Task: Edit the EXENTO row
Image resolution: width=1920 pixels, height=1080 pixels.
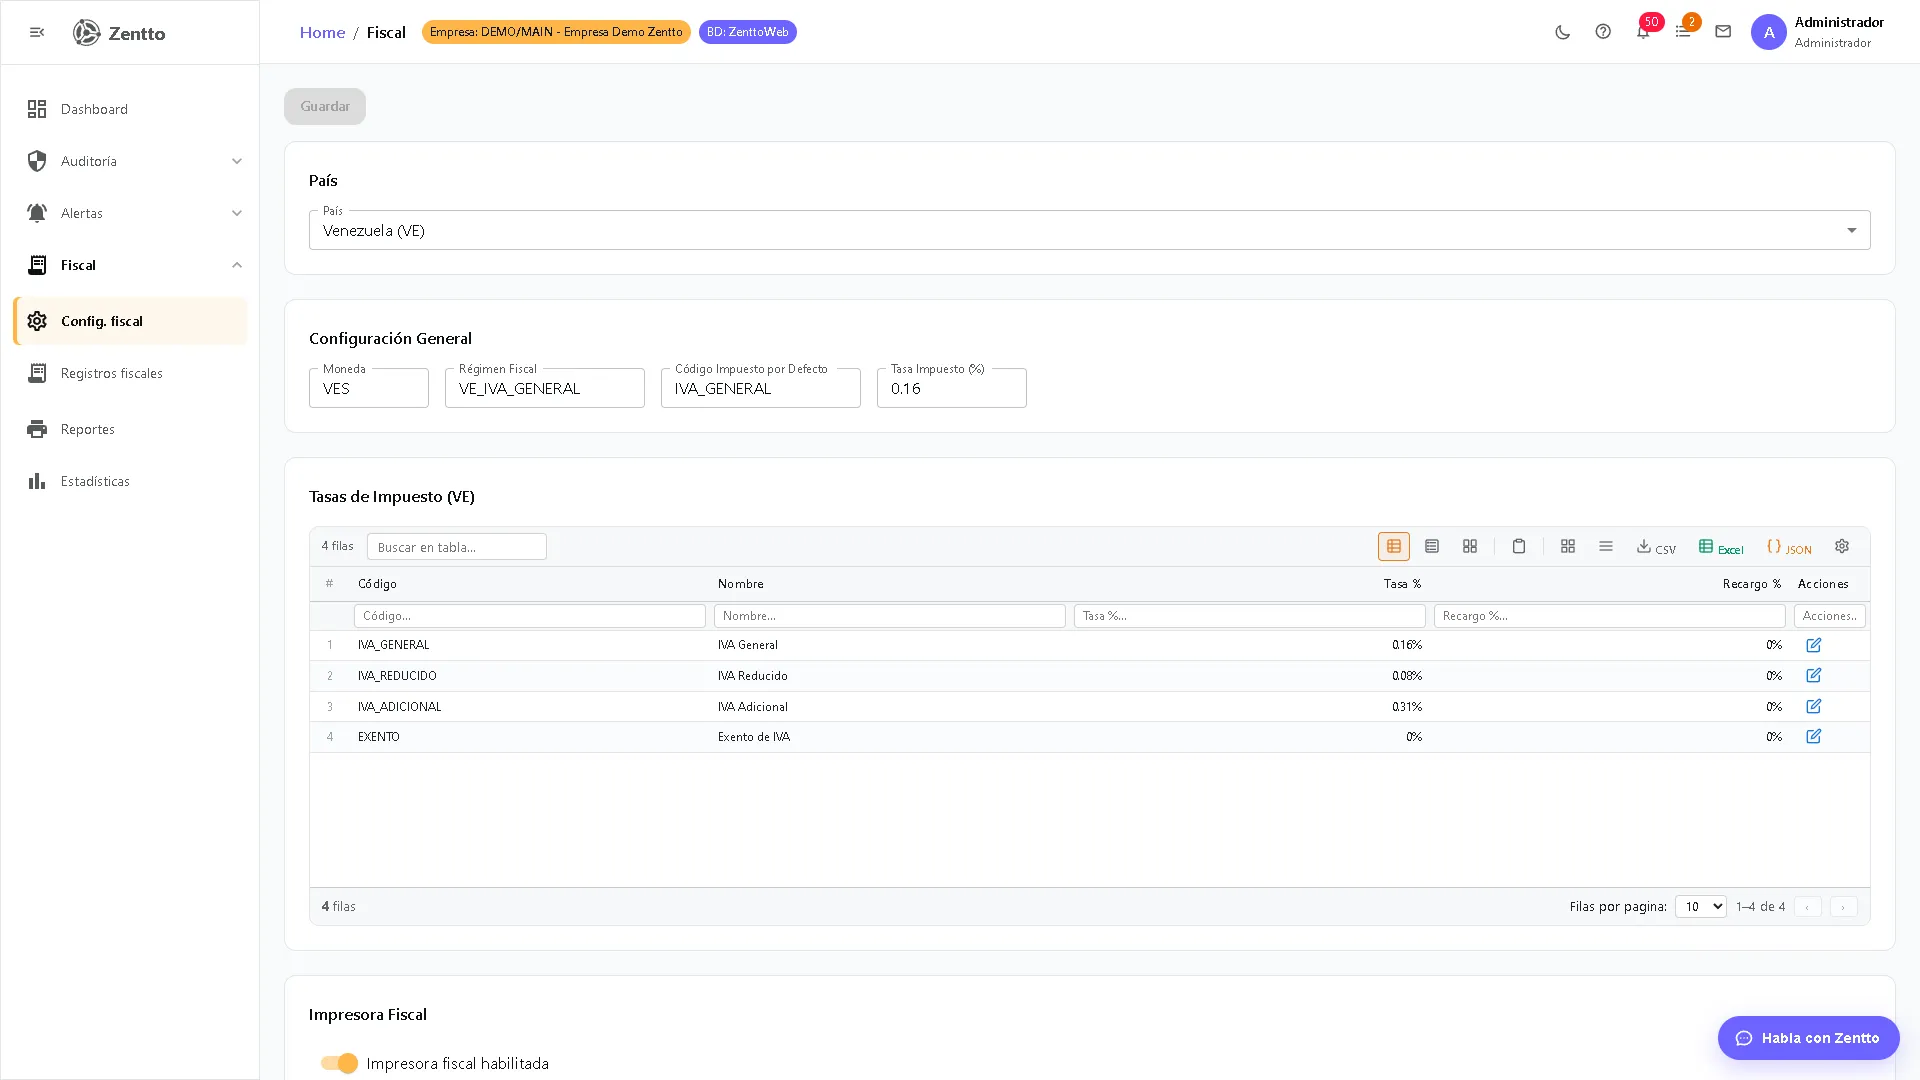Action: coord(1814,737)
